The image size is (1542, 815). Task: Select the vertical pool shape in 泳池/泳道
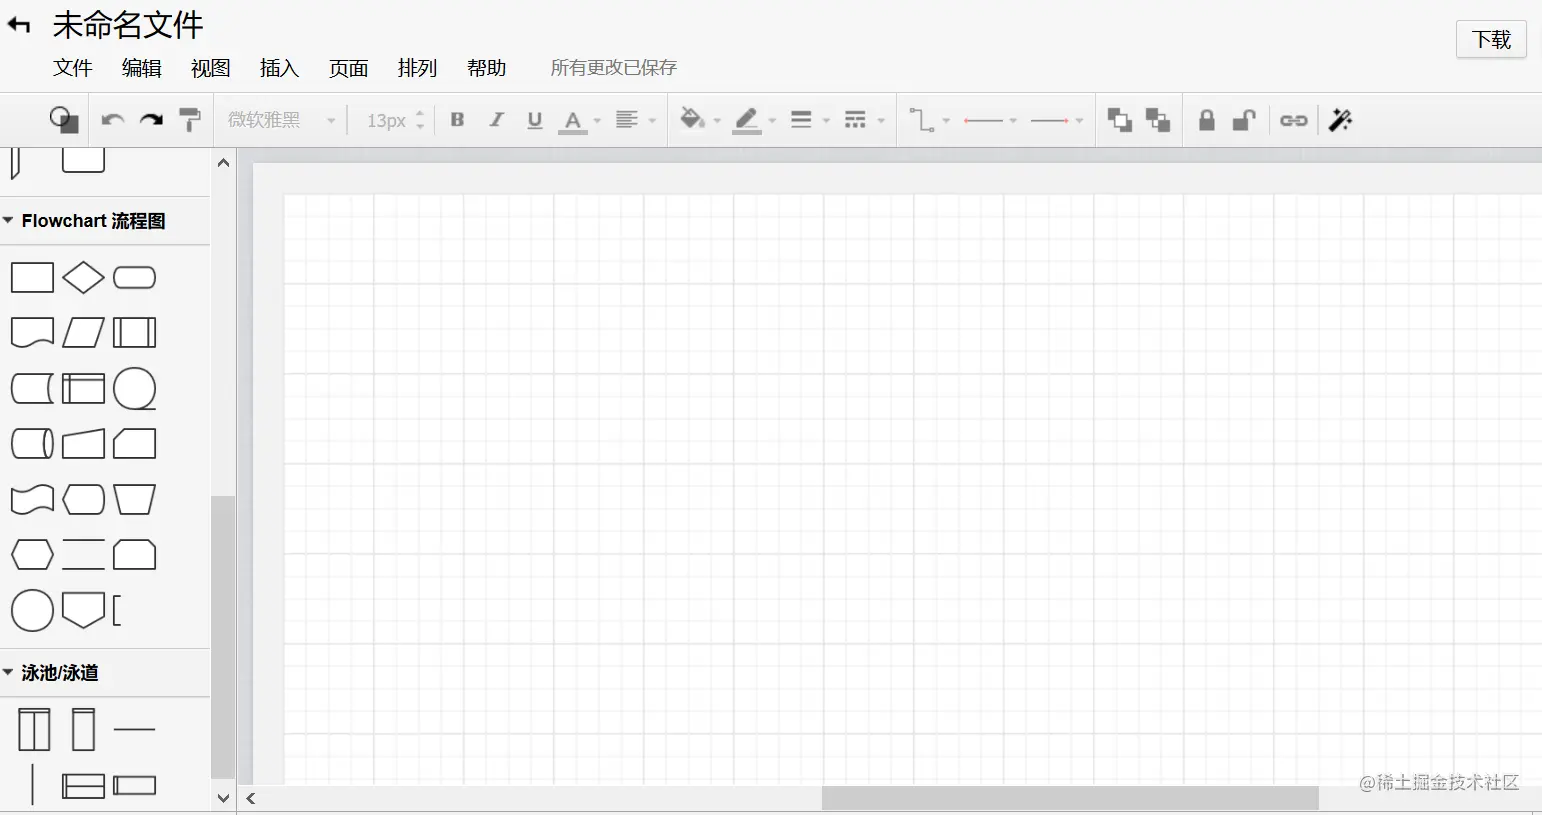click(34, 730)
